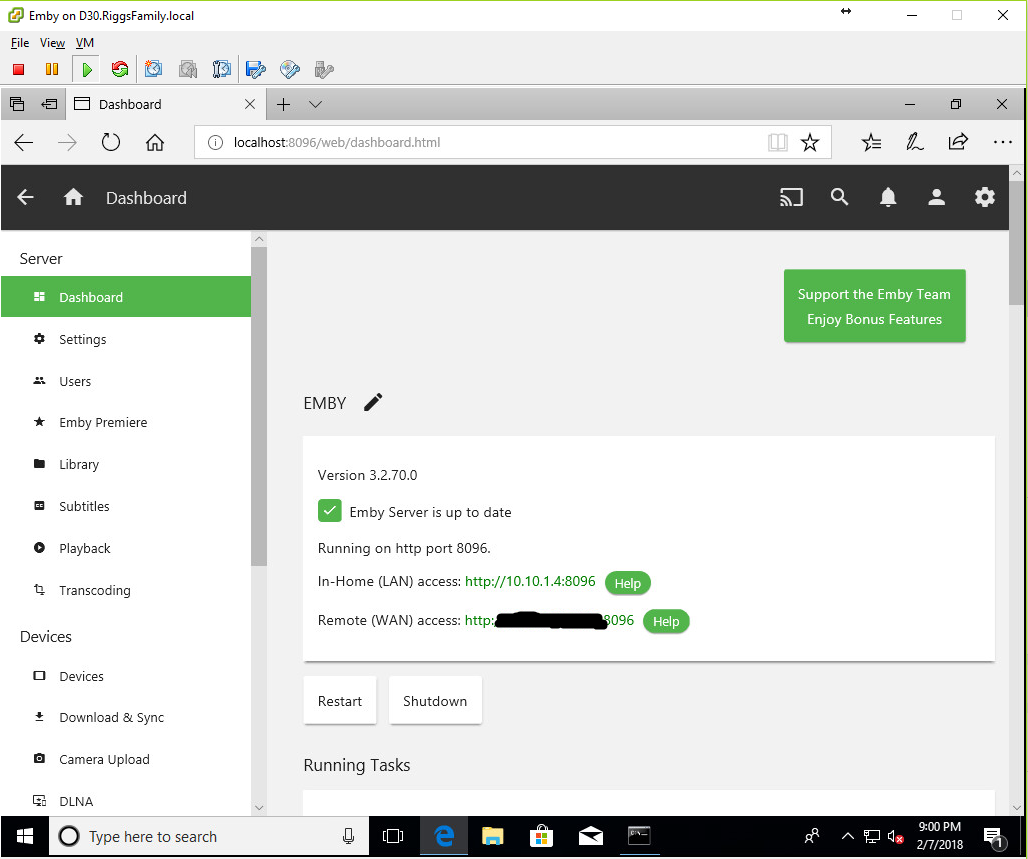Power on VM with green play icon
This screenshot has width=1028, height=859.
pos(87,69)
